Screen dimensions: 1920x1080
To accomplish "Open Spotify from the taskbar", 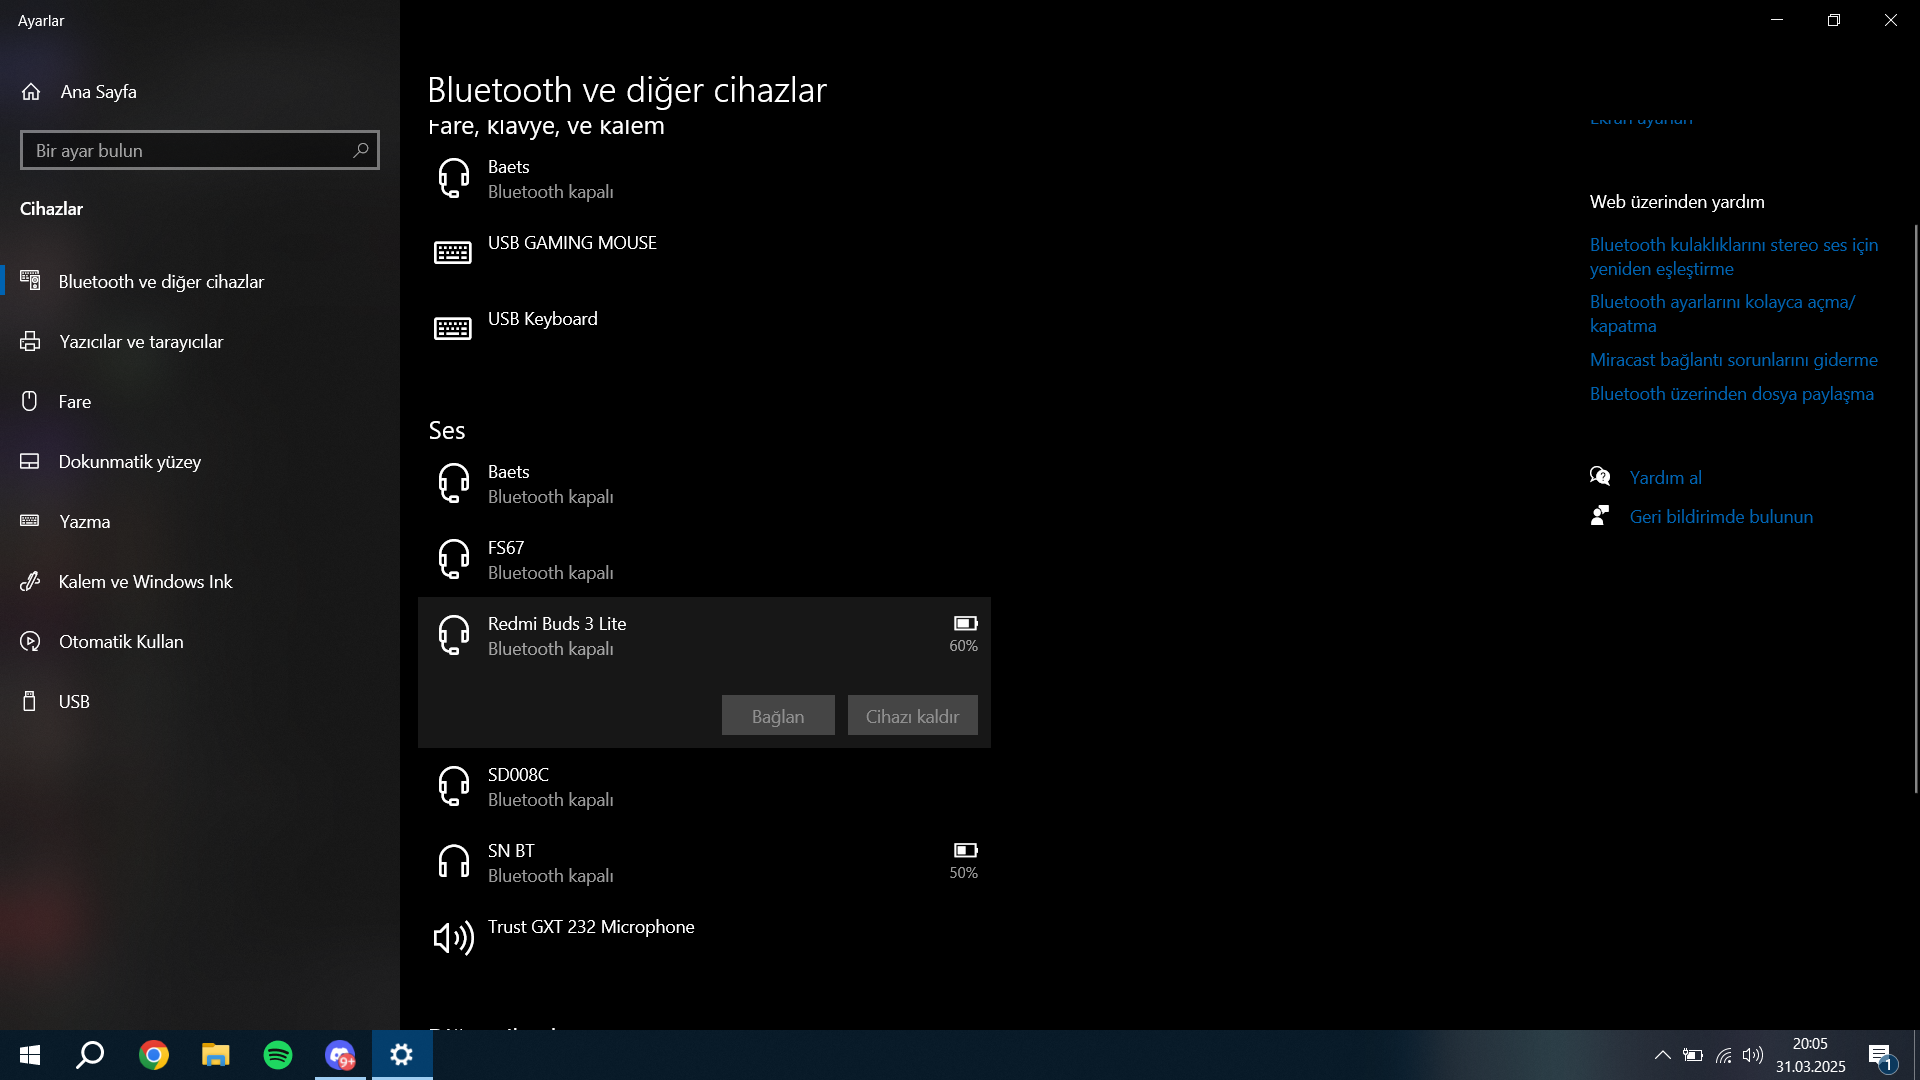I will (278, 1055).
